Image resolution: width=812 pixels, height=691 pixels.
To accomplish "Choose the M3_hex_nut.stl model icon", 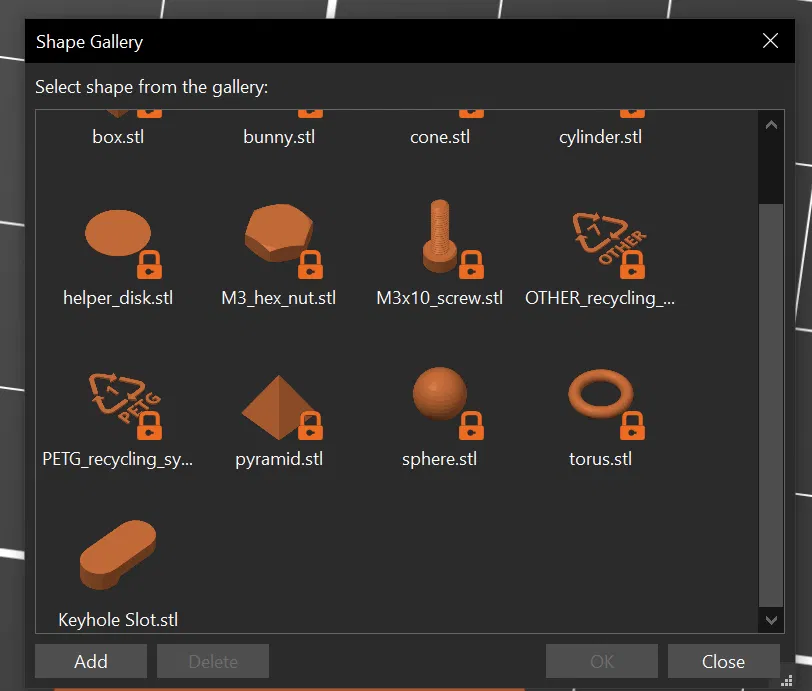I will (x=279, y=238).
